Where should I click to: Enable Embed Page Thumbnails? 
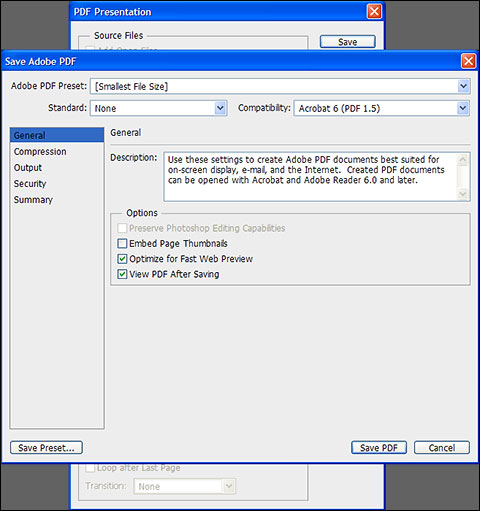122,243
